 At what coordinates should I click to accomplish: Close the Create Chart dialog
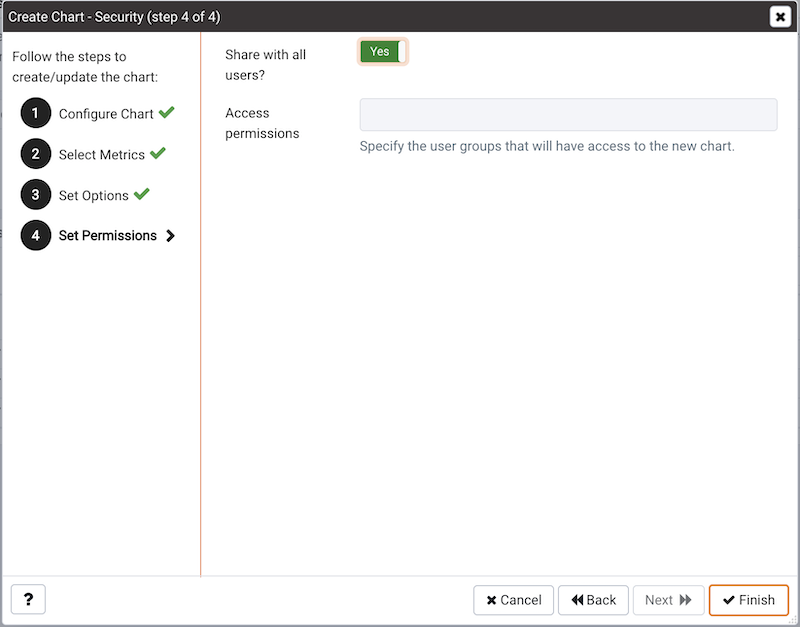pyautogui.click(x=780, y=17)
